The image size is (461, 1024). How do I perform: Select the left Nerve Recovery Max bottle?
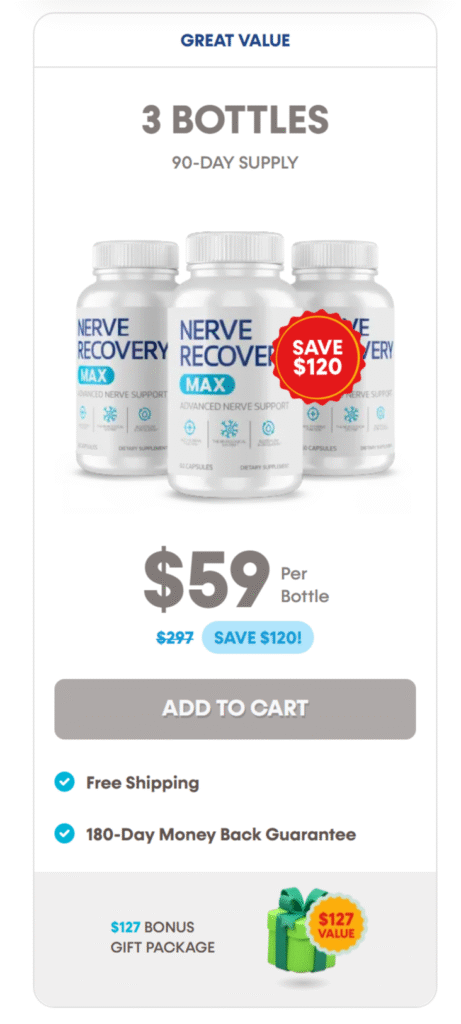[123, 358]
